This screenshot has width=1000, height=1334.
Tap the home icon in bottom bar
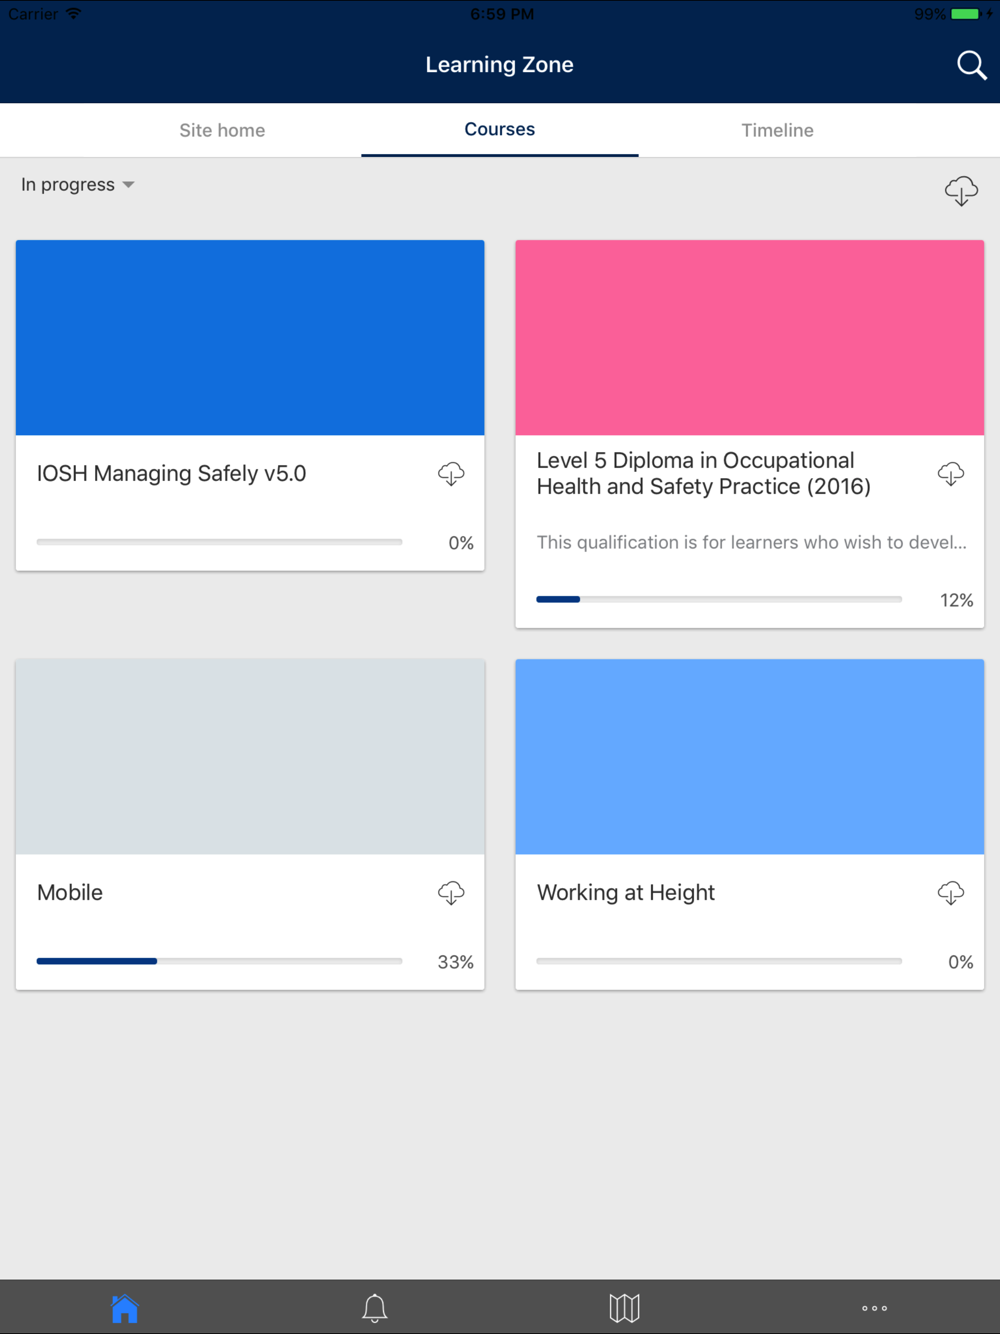coord(125,1308)
